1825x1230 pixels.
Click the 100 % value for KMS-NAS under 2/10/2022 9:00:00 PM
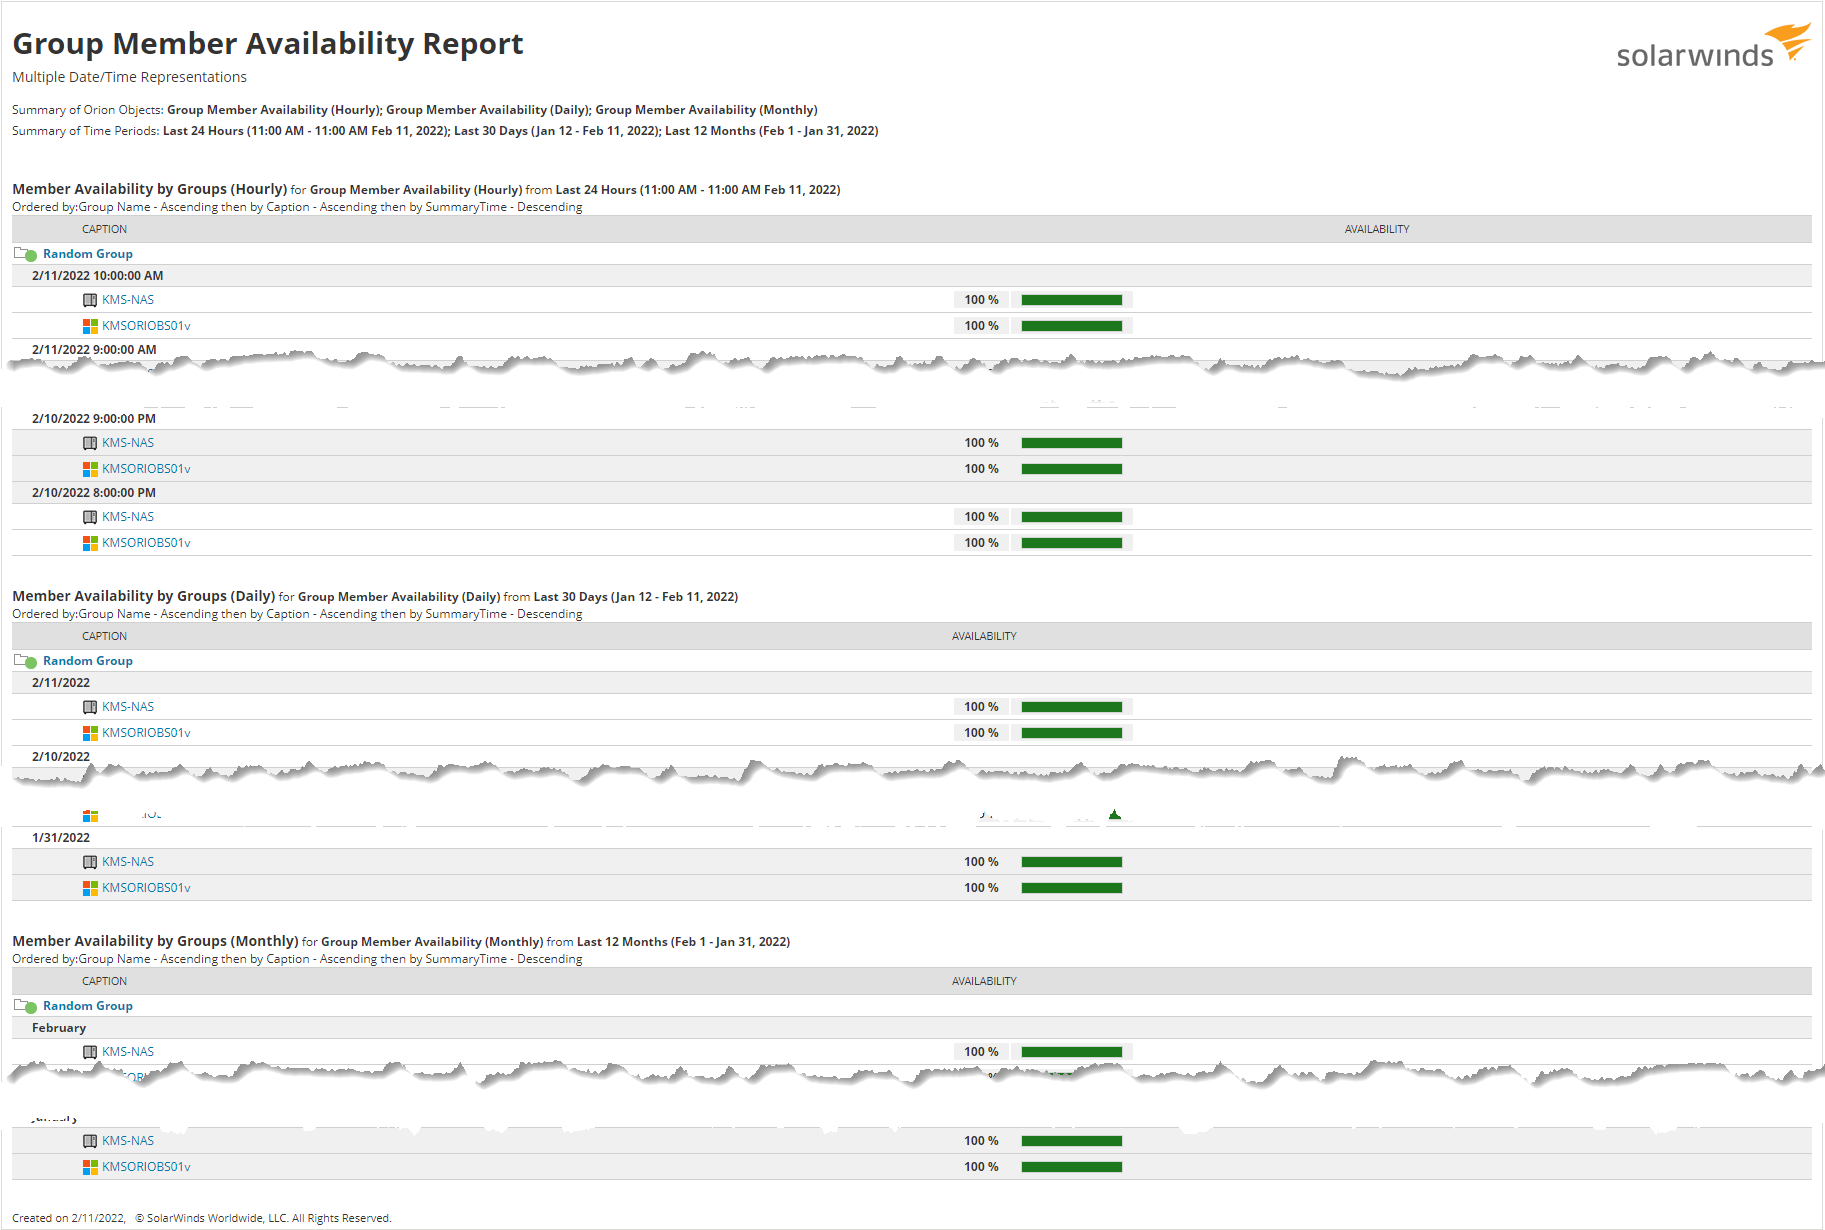point(981,443)
